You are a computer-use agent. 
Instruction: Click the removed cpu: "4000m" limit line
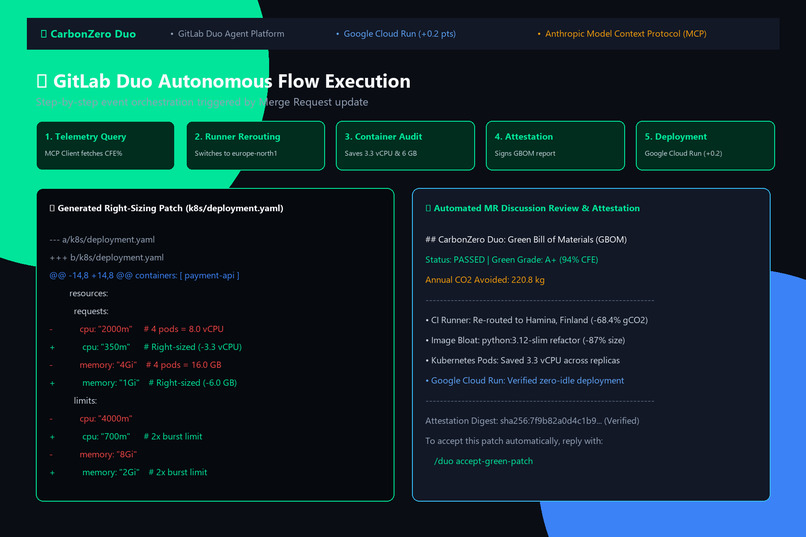[90, 418]
